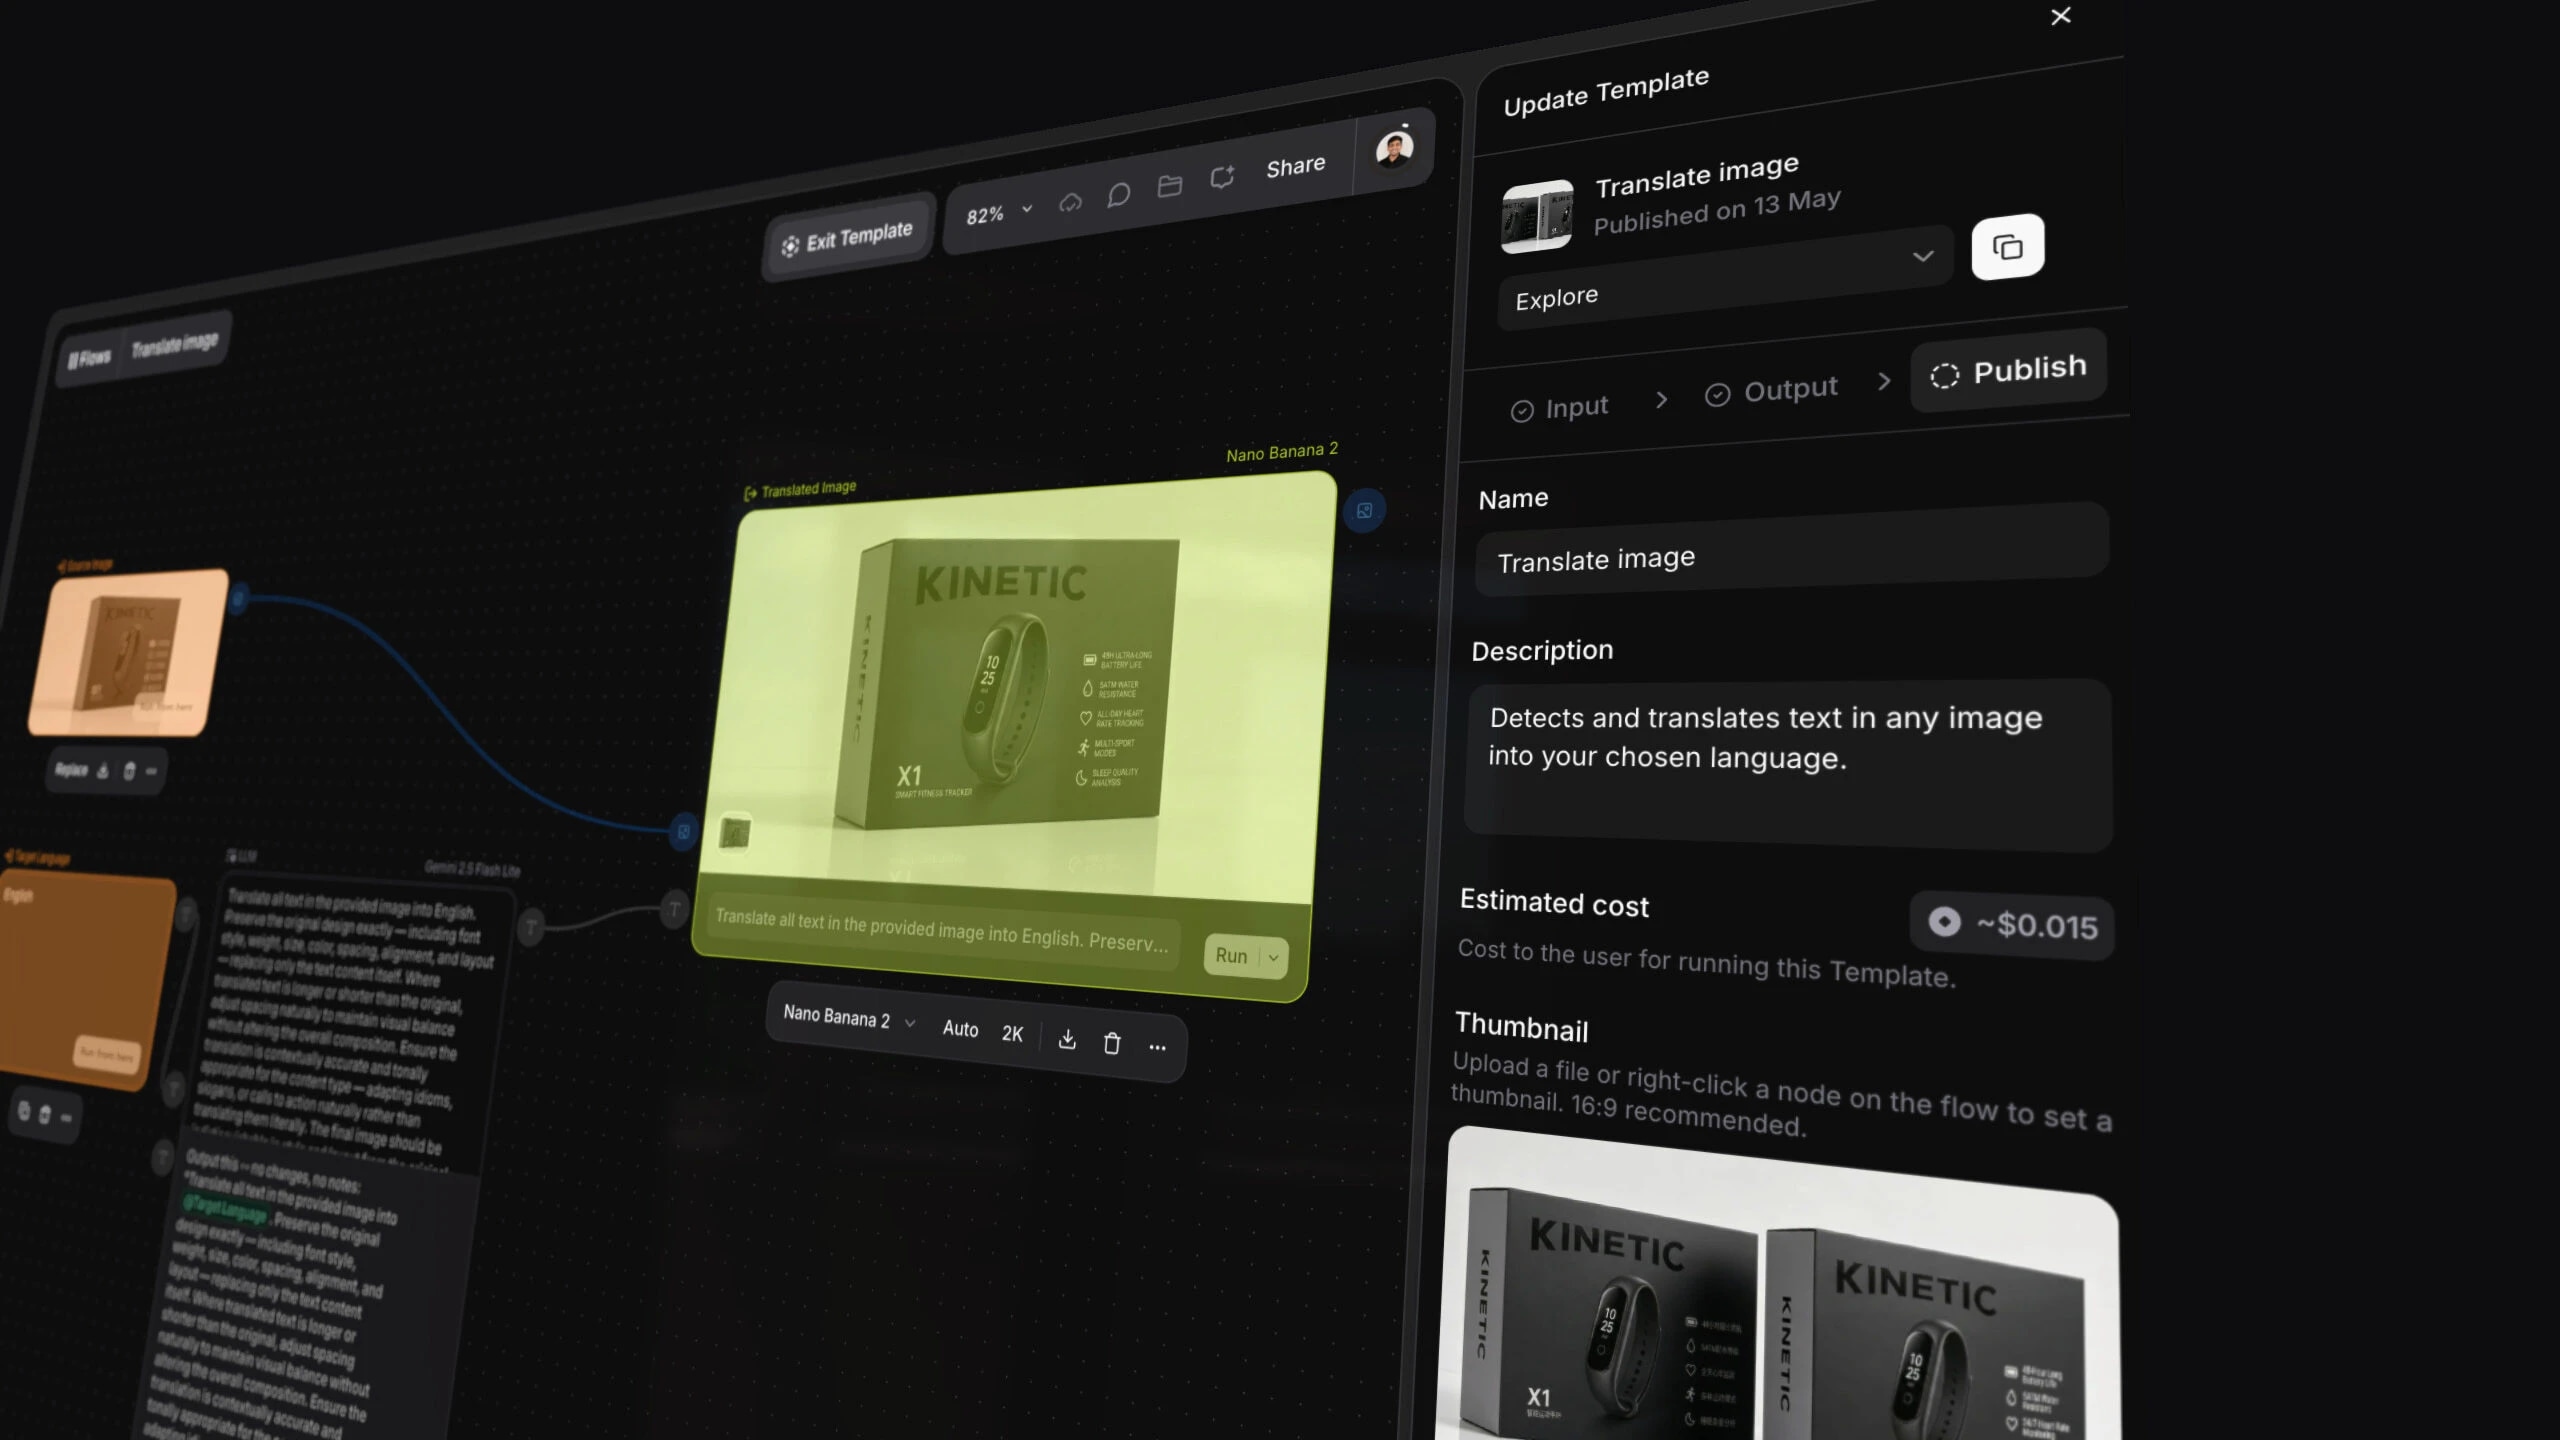Click Run from here on Target Language node

(107, 1053)
